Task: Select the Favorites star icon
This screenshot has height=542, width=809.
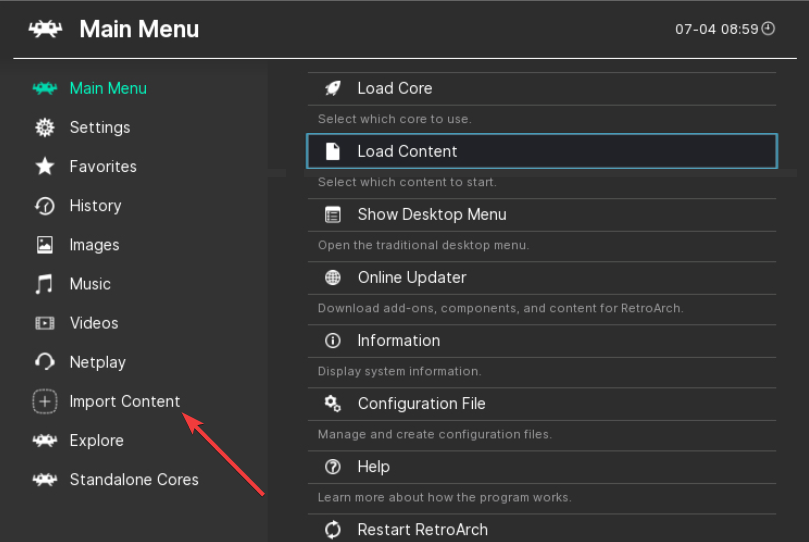Action: click(45, 167)
